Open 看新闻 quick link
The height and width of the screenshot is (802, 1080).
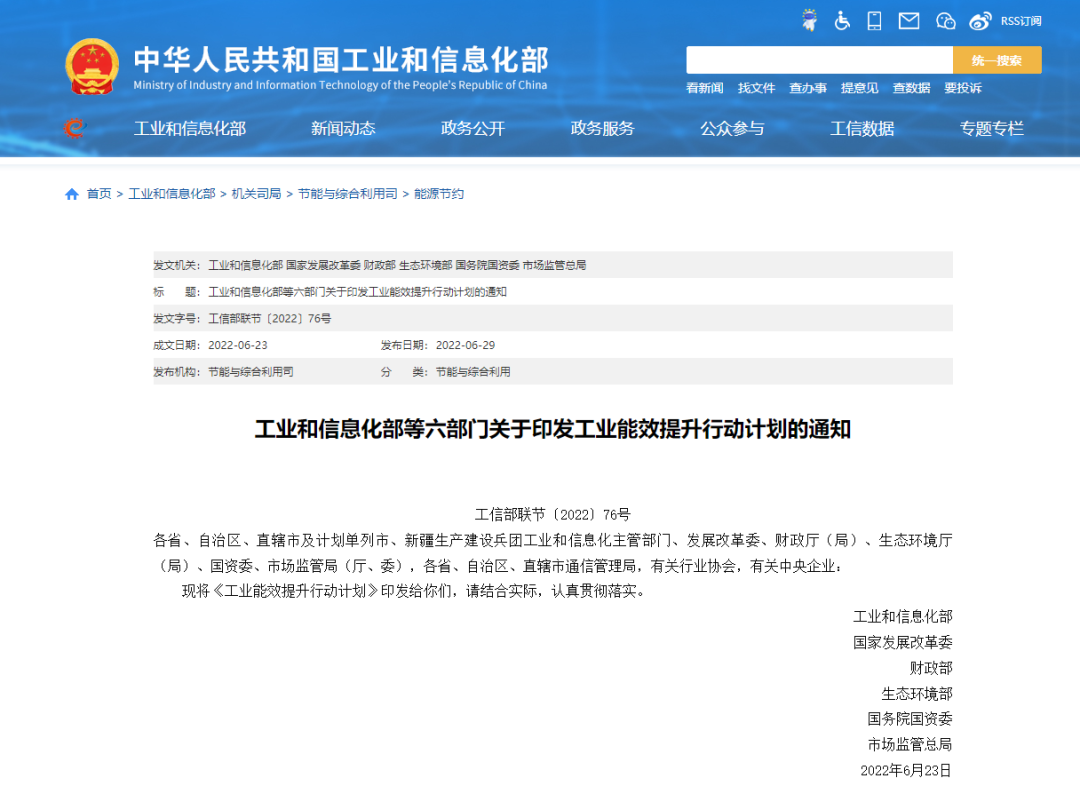pos(705,88)
